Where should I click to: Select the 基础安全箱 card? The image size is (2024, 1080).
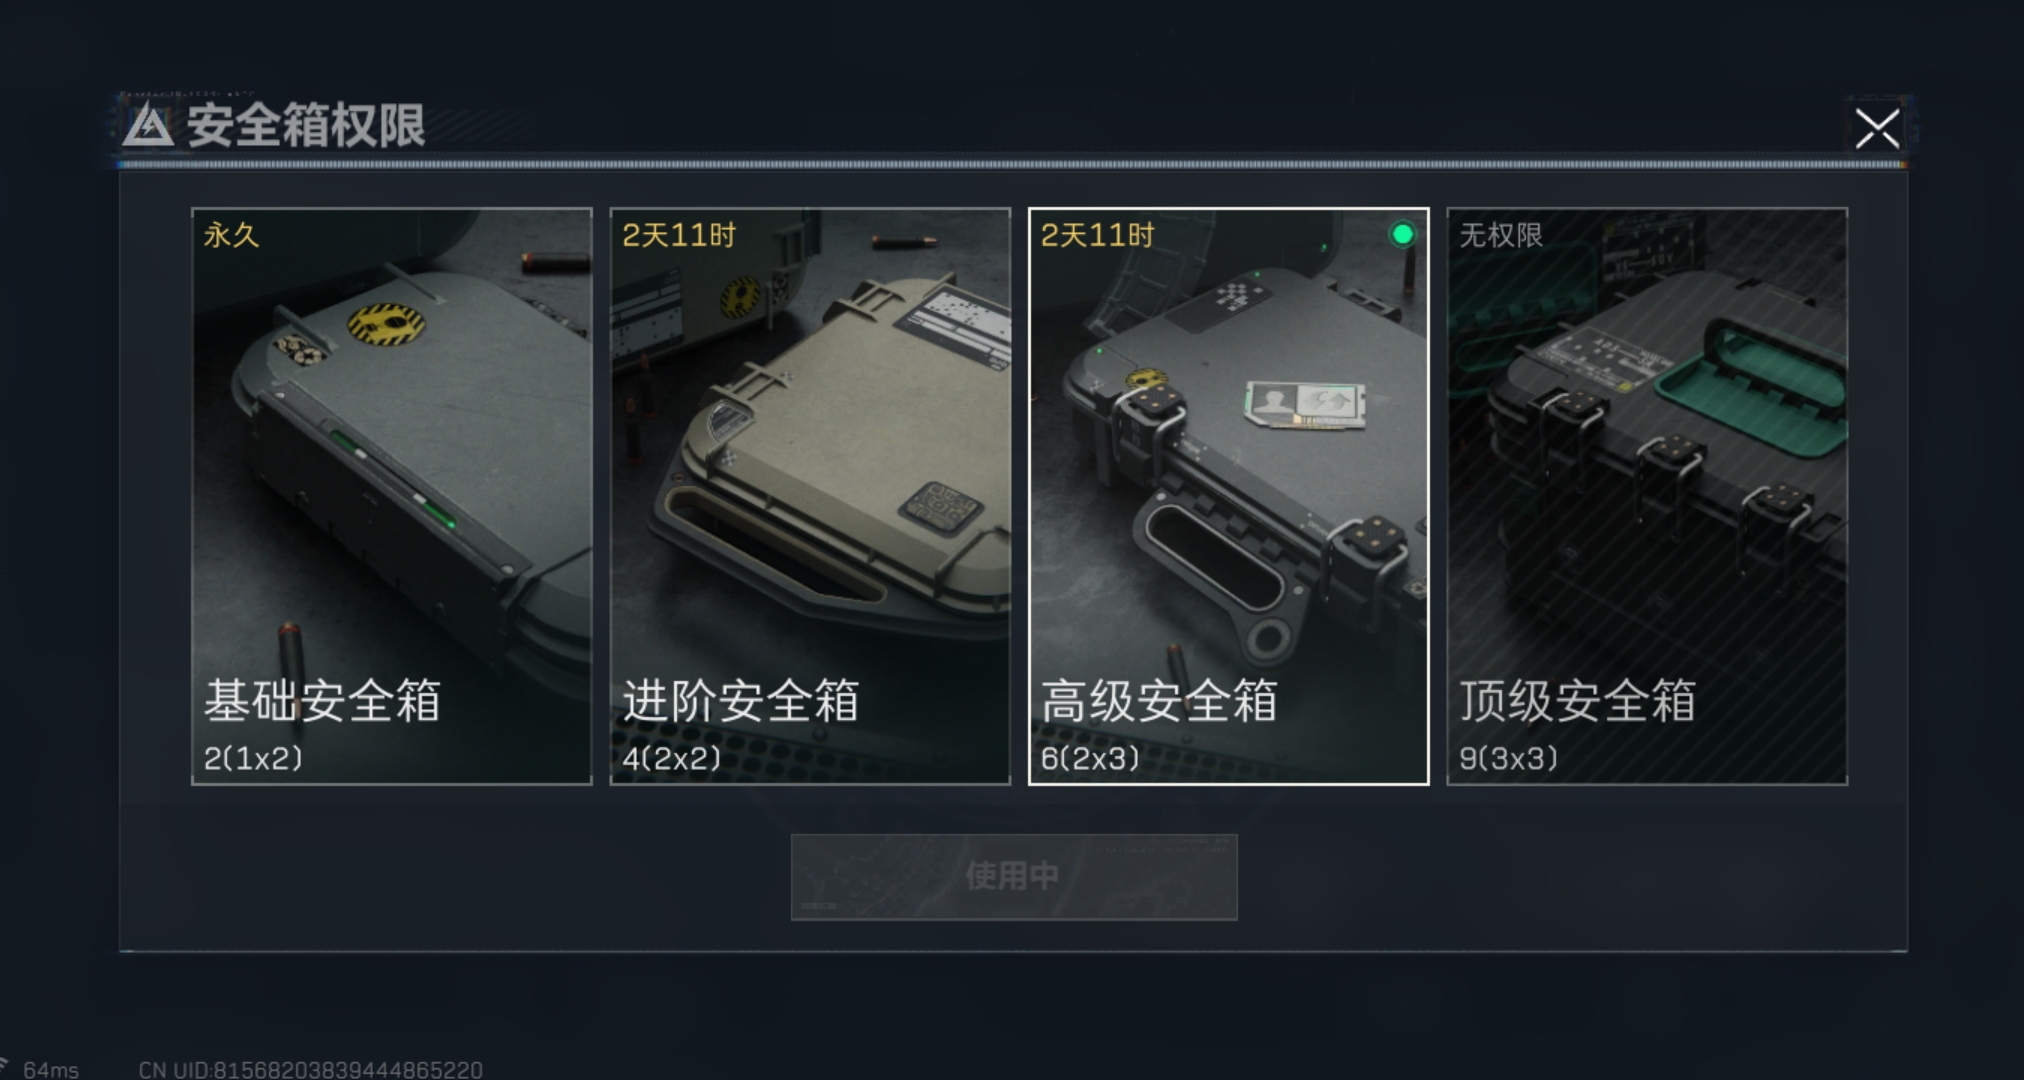pos(391,496)
